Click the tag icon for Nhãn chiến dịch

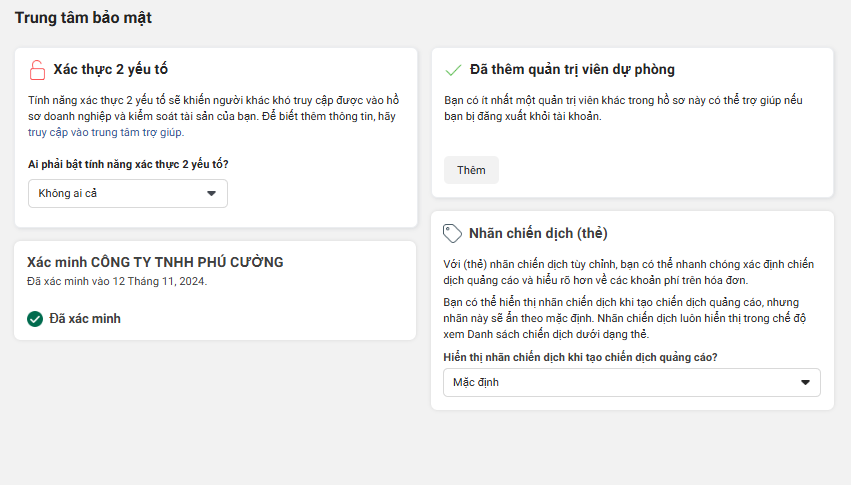pyautogui.click(x=453, y=233)
